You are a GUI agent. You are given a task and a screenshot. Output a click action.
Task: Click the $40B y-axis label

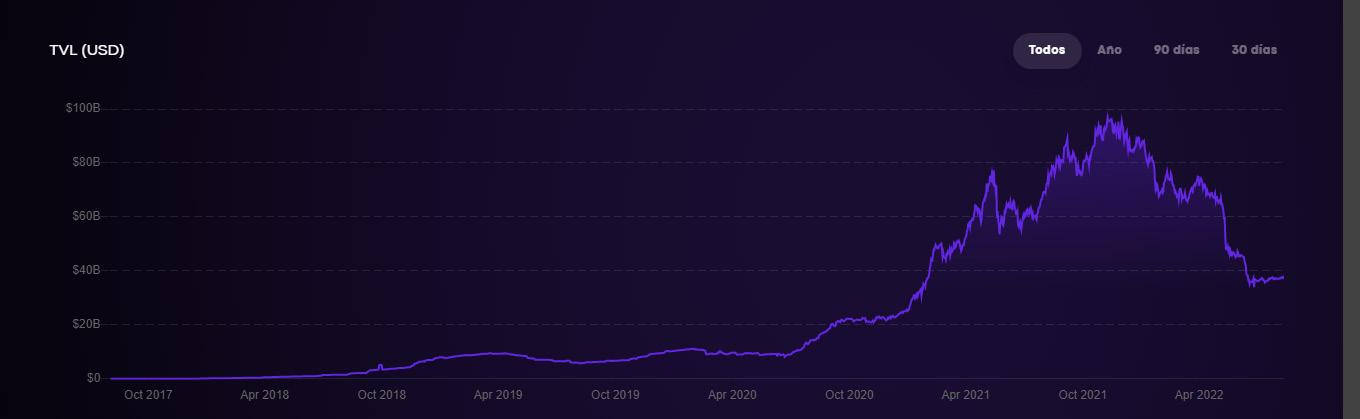pos(85,270)
